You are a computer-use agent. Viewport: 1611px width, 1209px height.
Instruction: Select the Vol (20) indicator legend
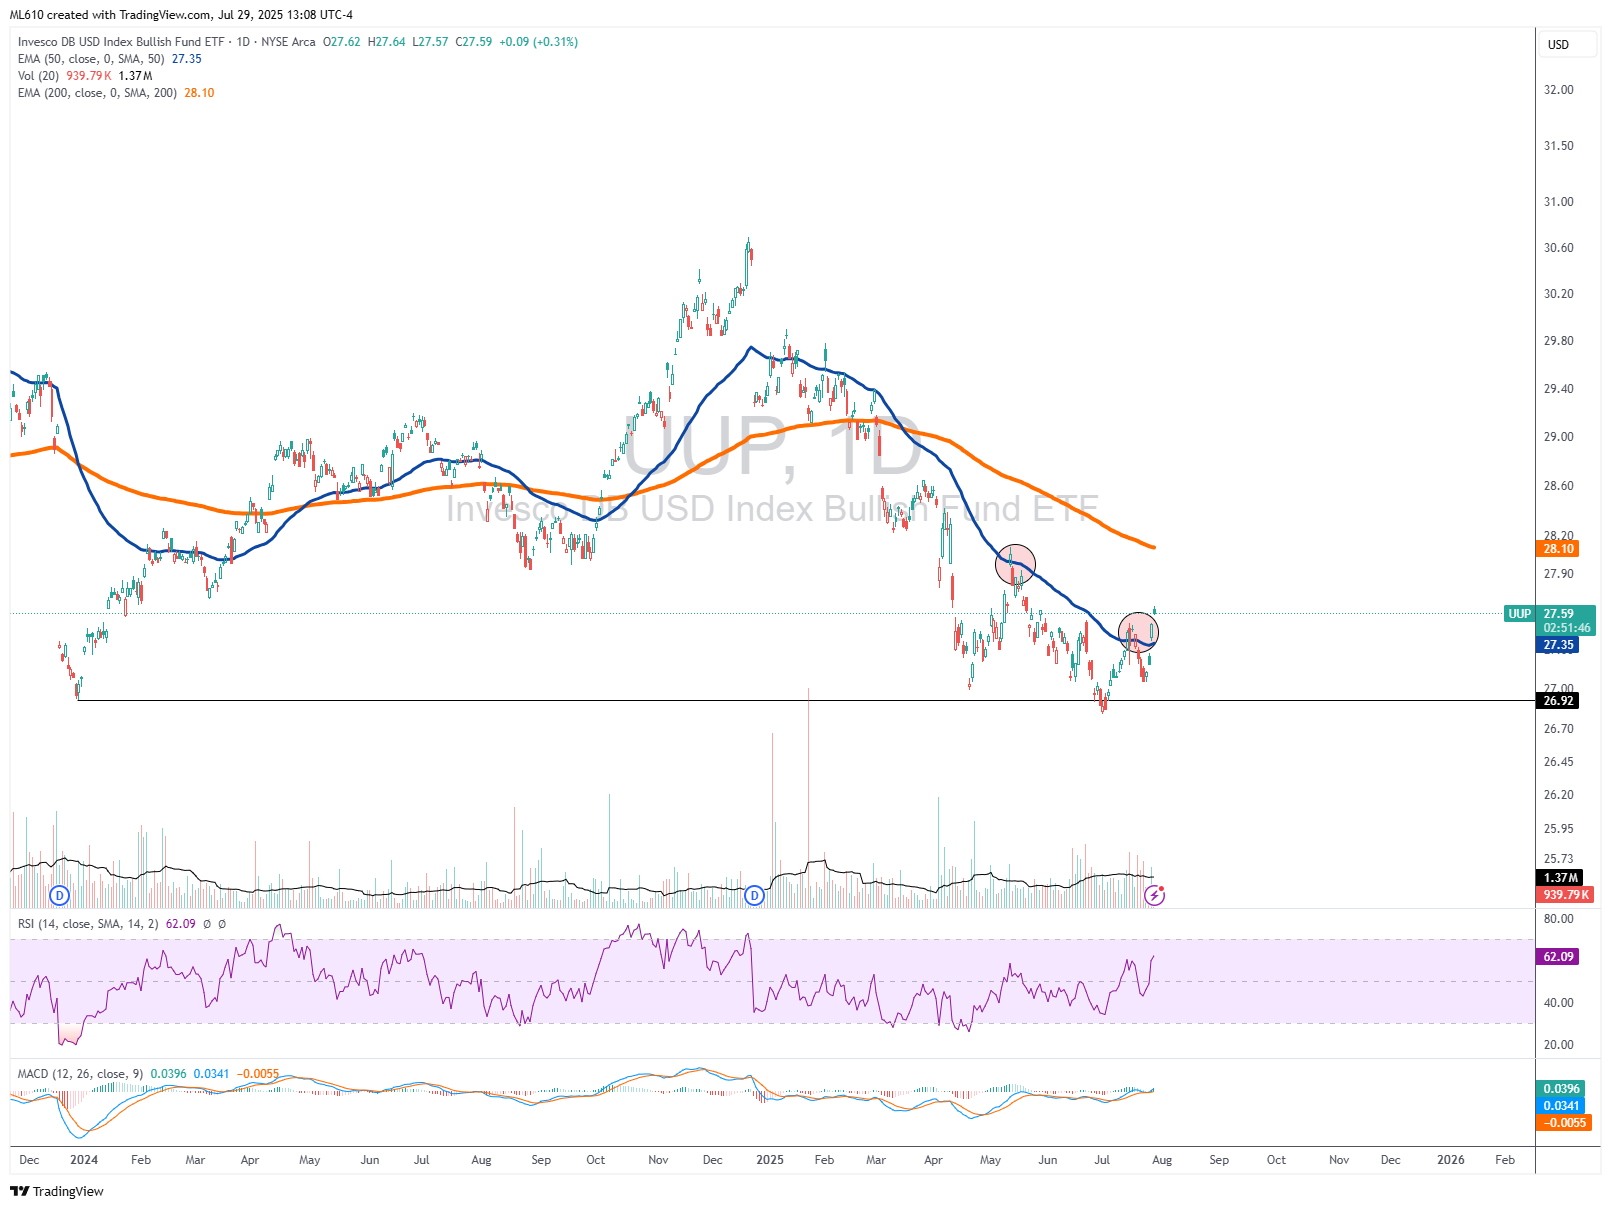38,76
